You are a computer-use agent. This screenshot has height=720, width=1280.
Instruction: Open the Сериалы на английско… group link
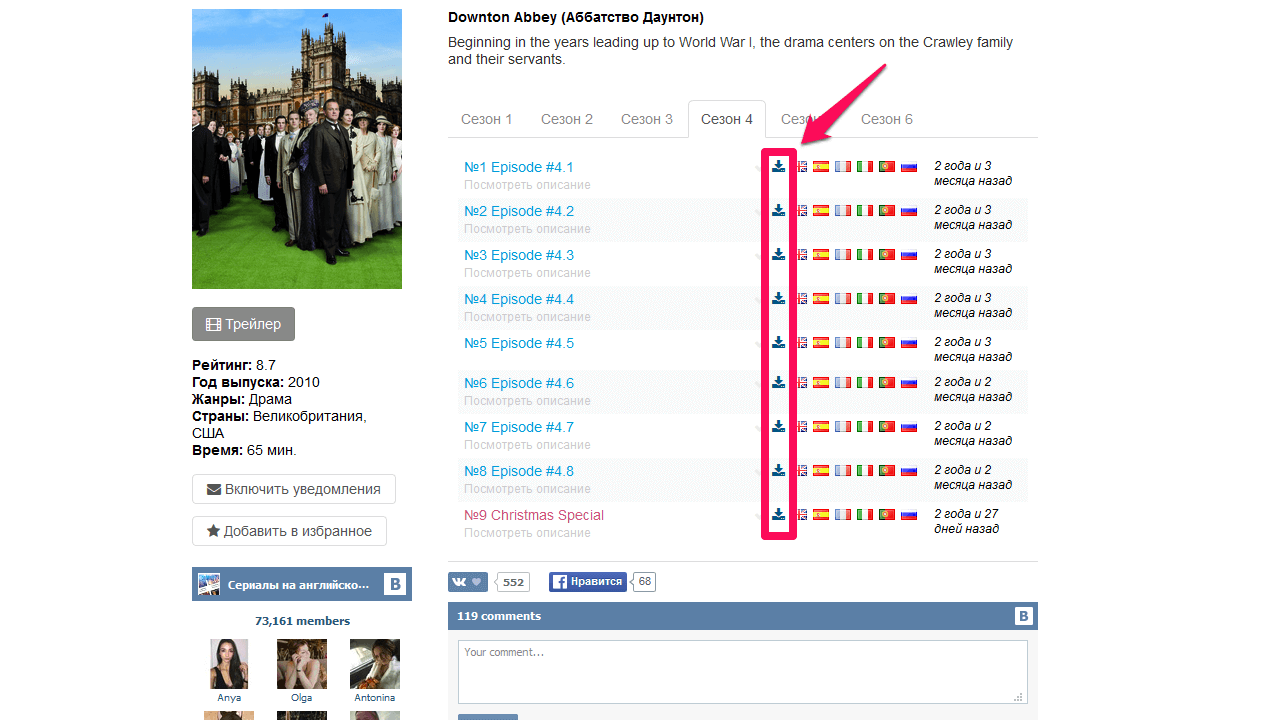298,585
